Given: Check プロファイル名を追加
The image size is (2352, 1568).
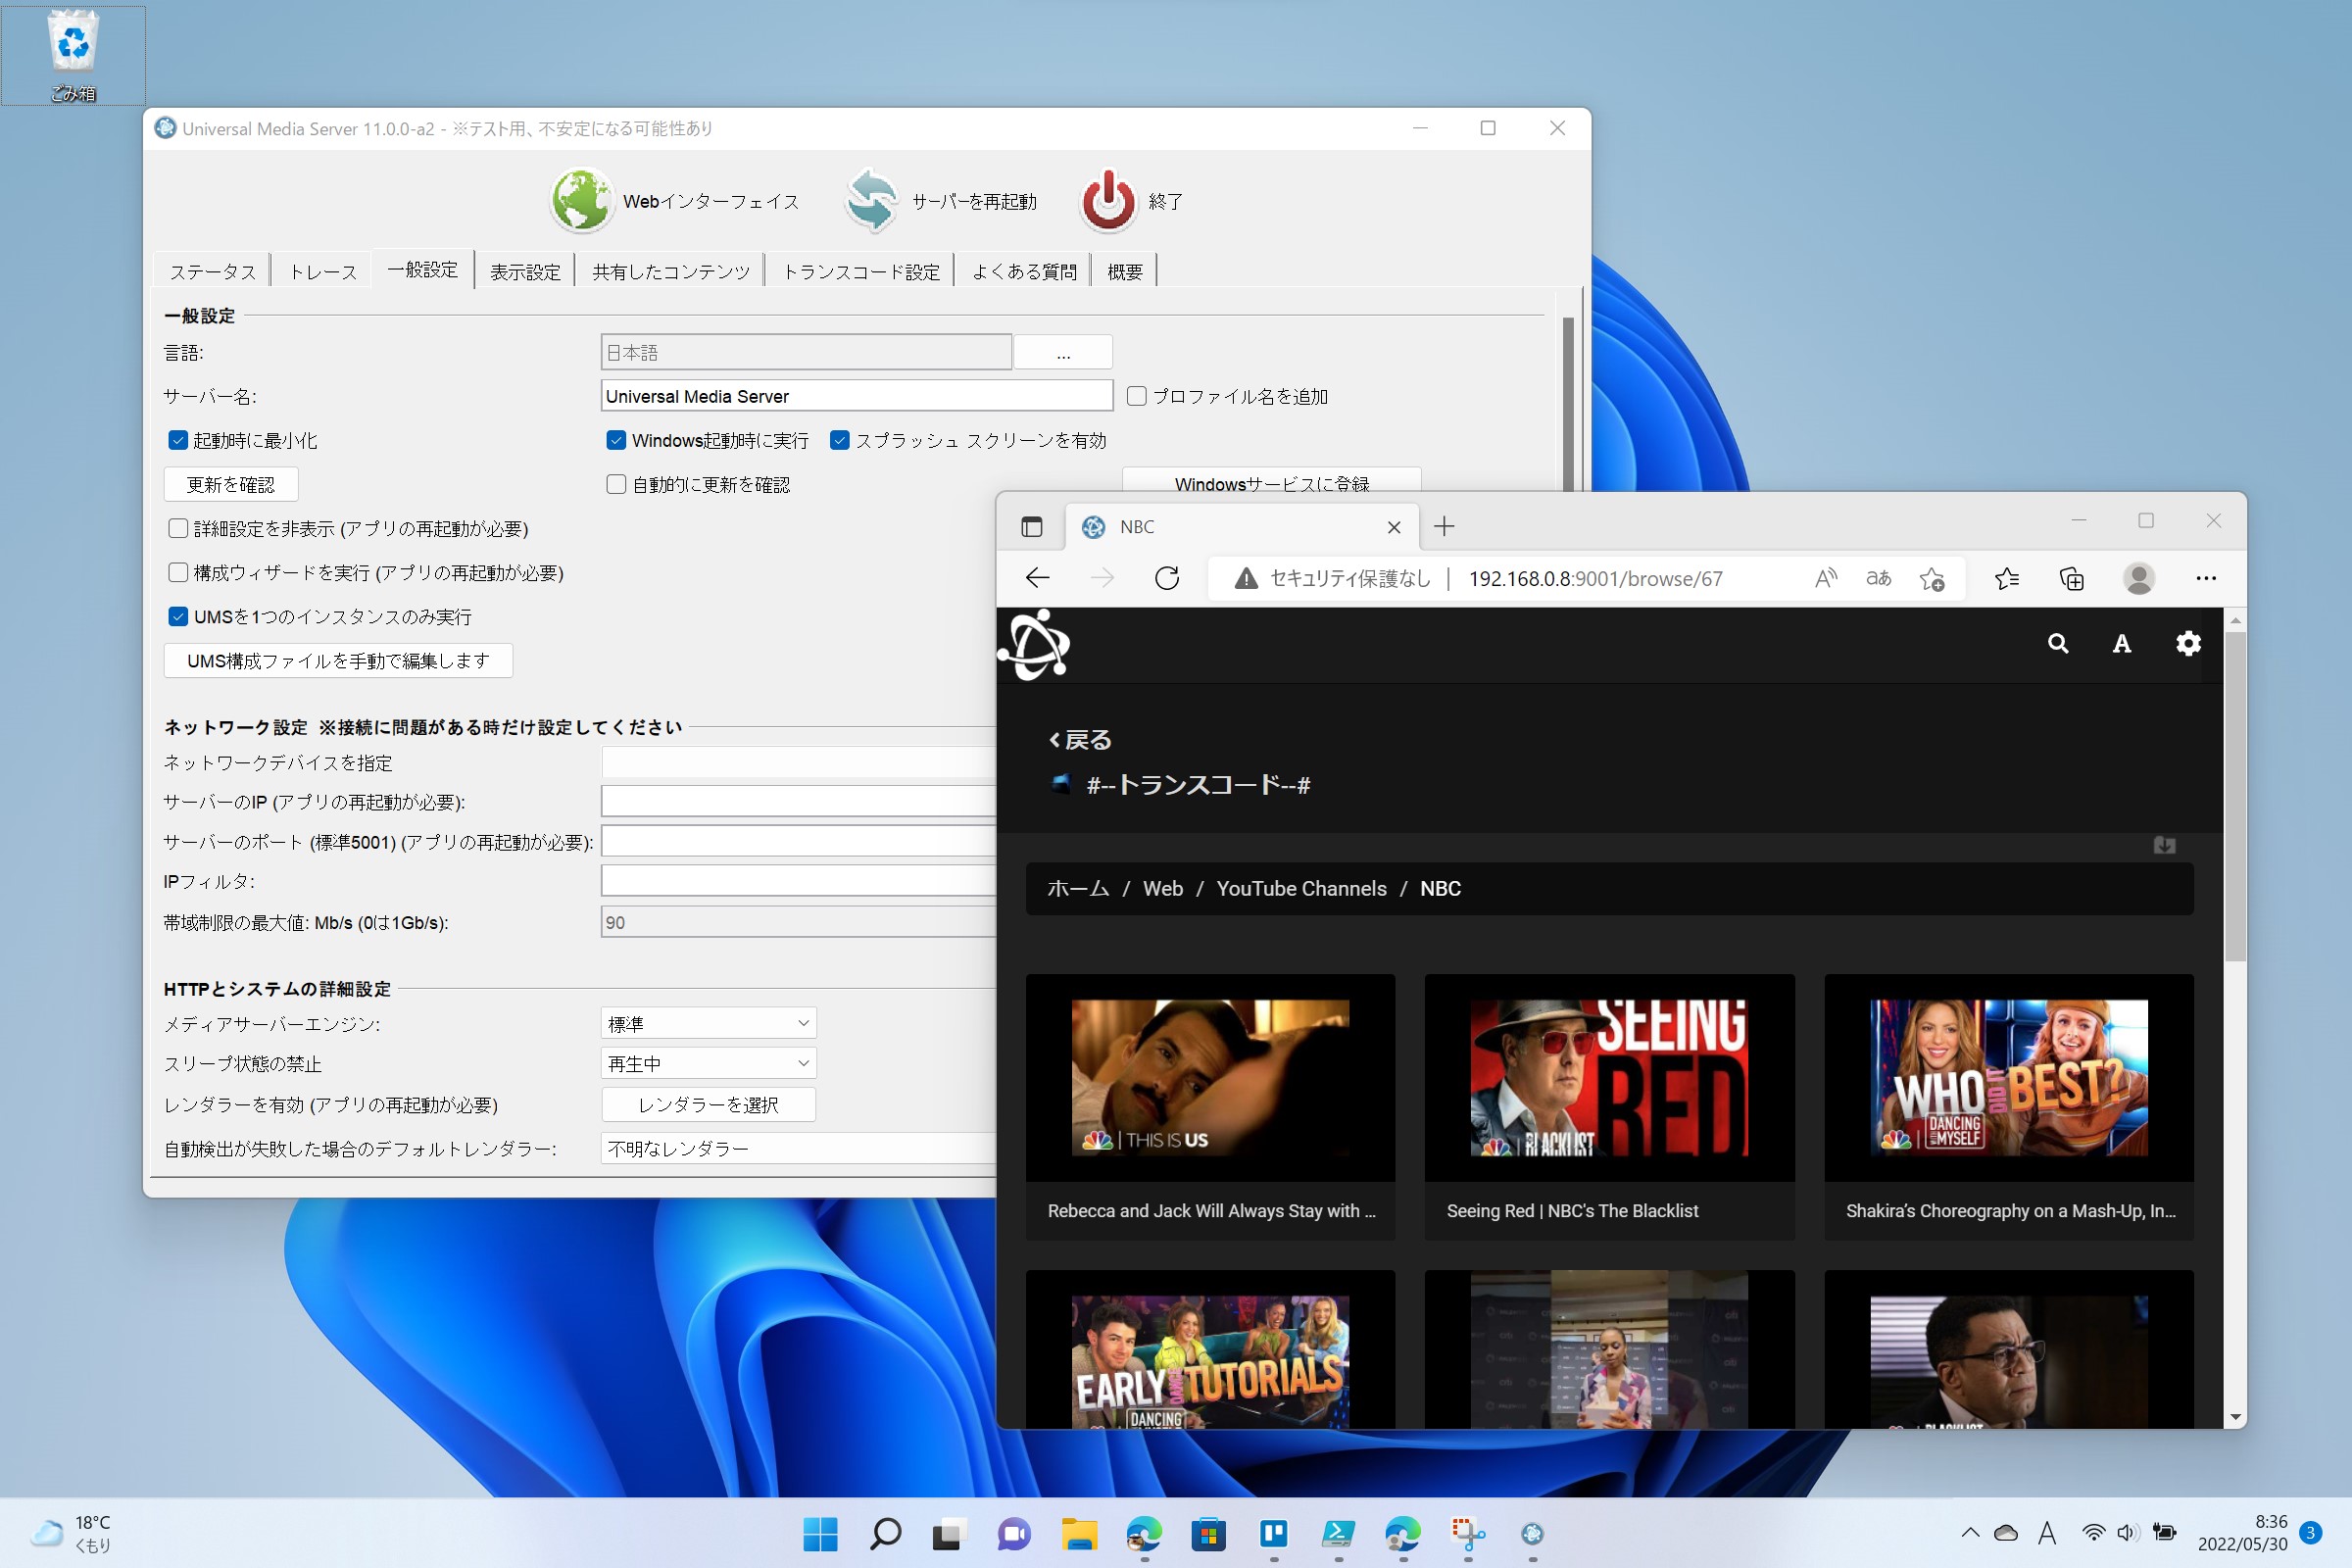Looking at the screenshot, I should pyautogui.click(x=1137, y=396).
